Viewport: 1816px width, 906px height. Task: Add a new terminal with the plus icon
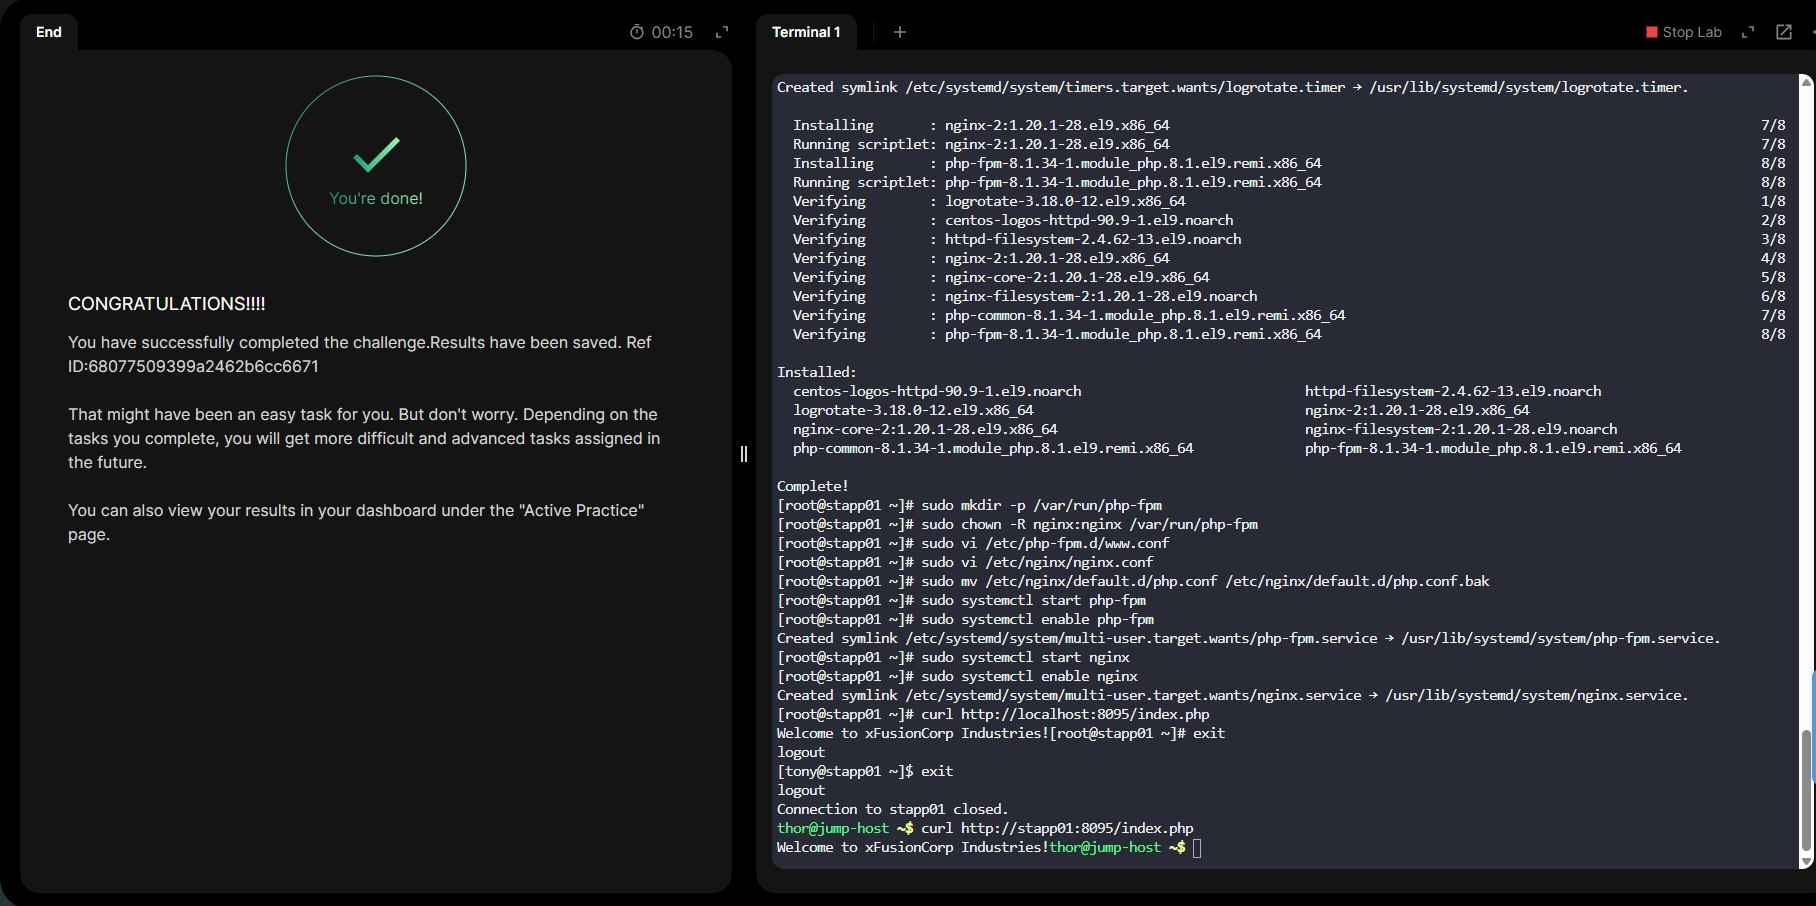(900, 32)
